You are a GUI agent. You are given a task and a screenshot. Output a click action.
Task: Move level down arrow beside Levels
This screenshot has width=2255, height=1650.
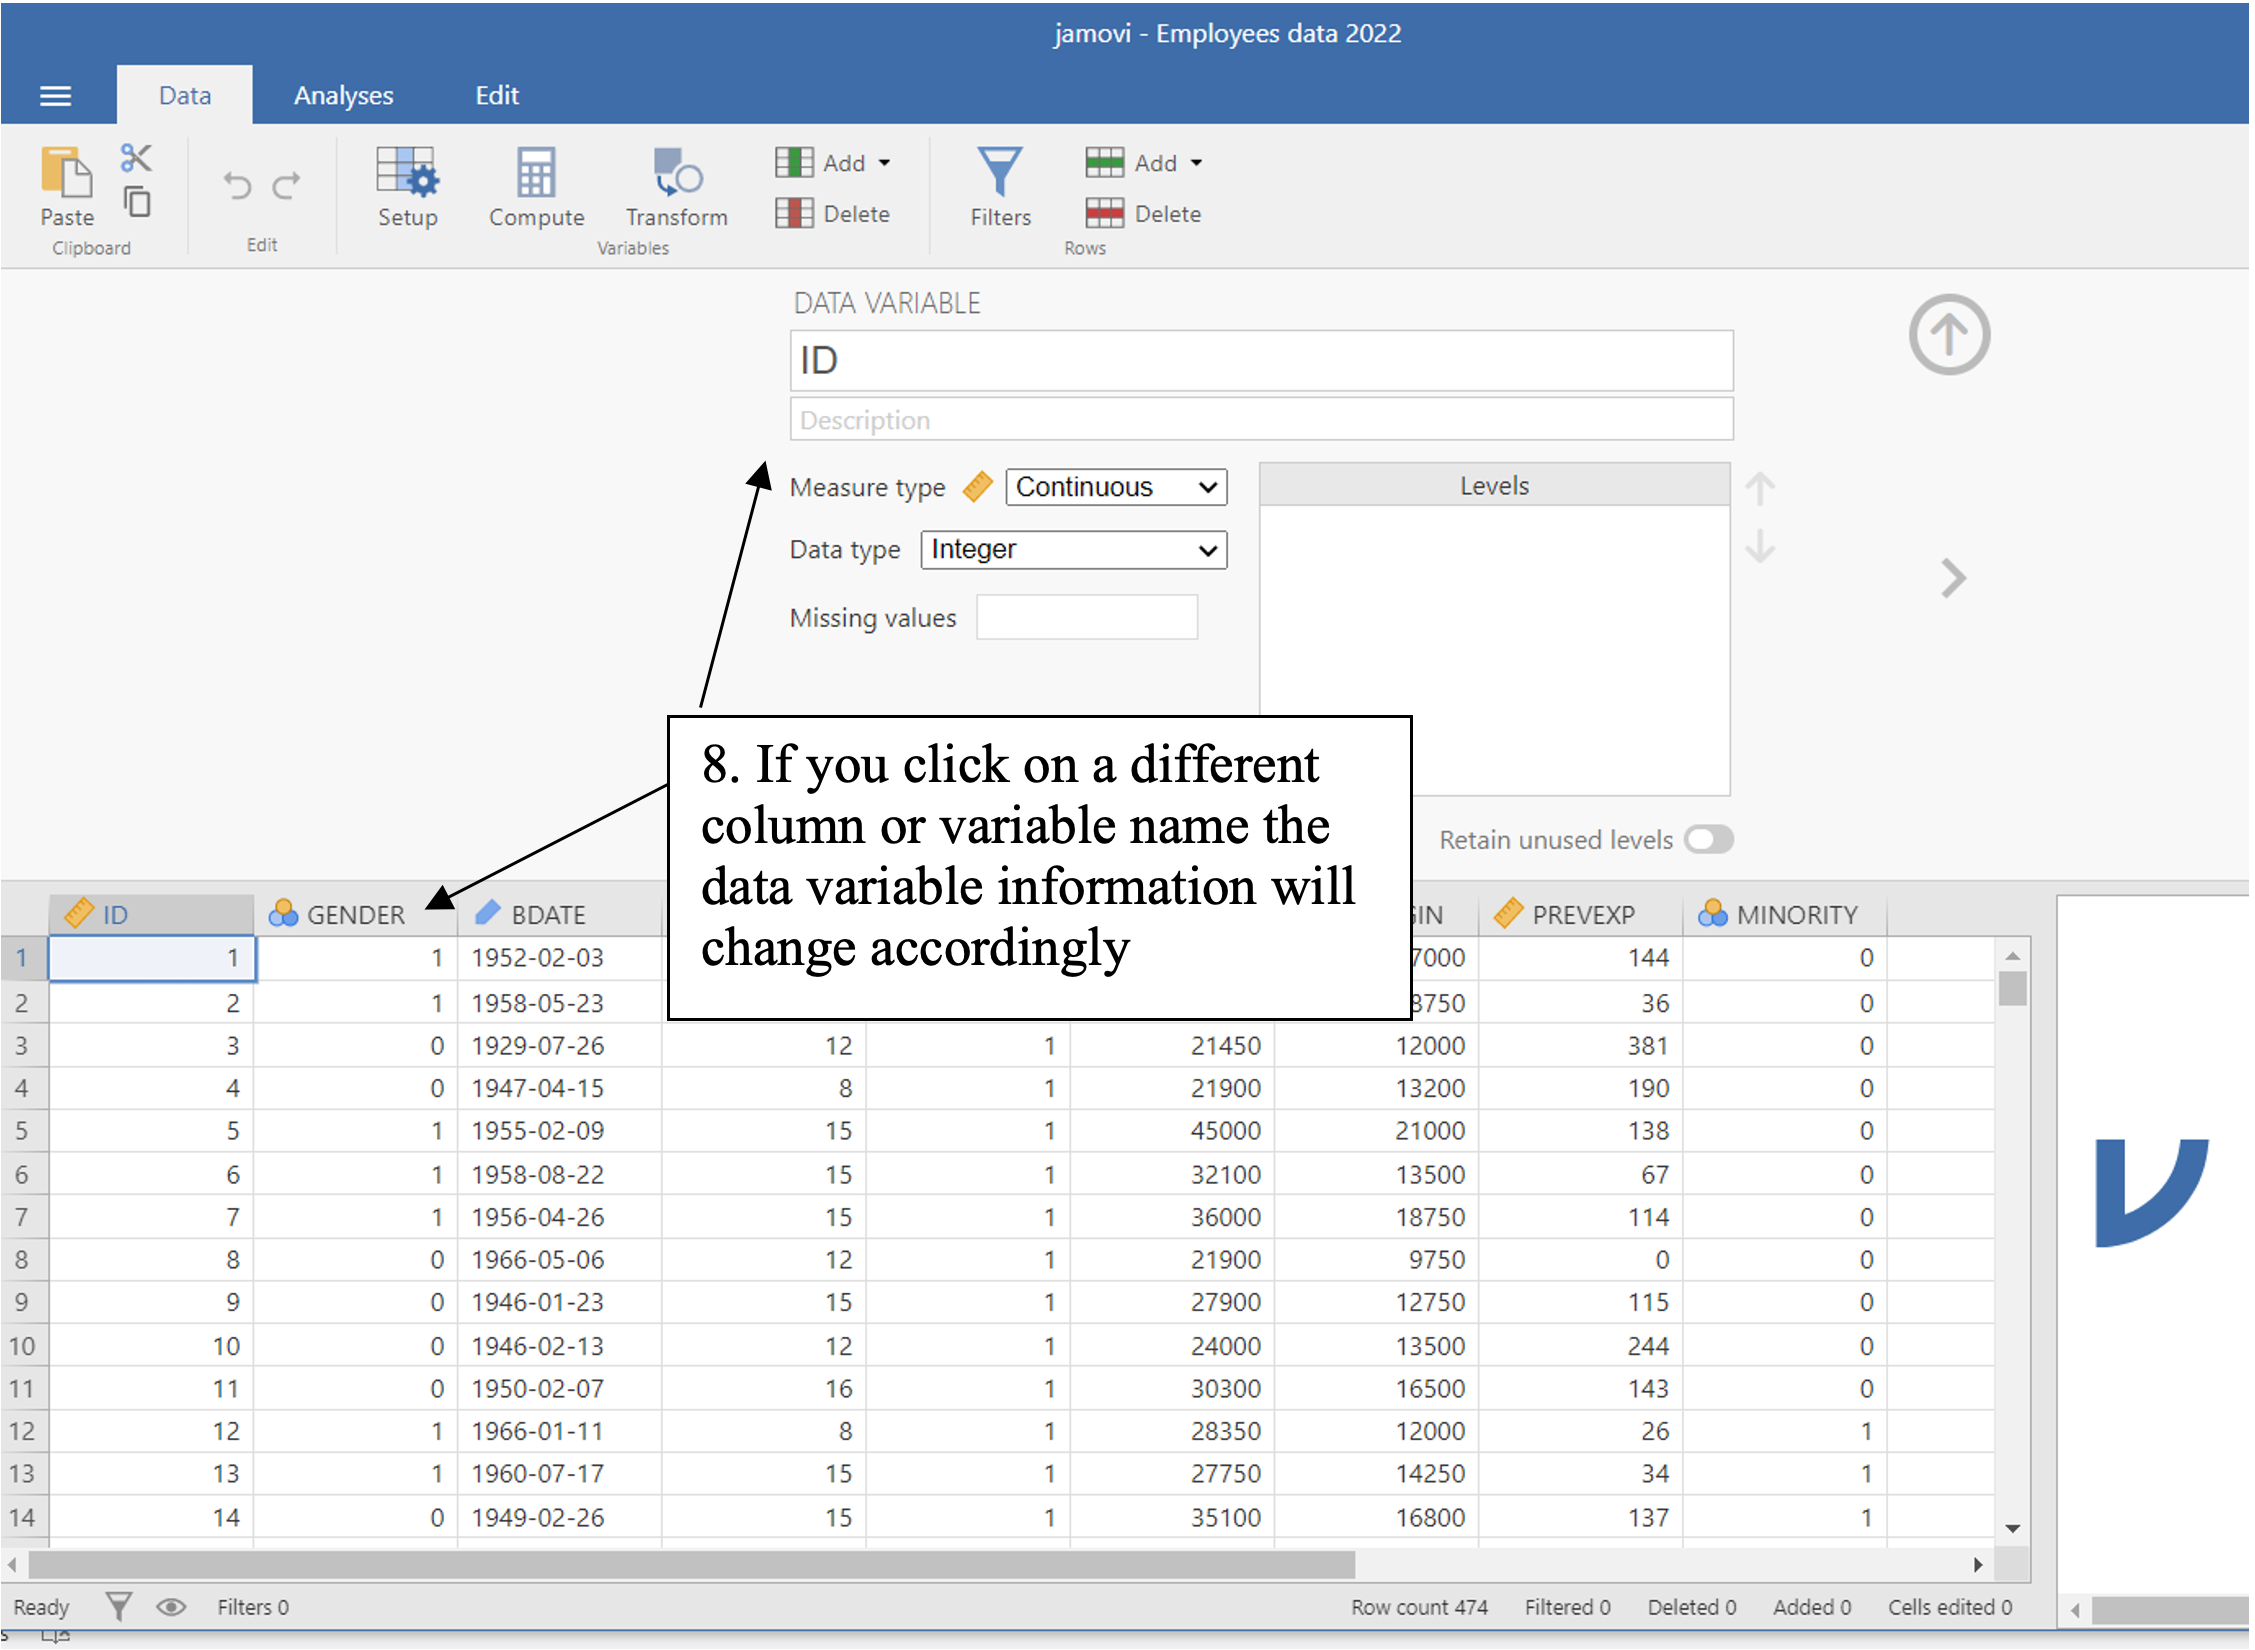pyautogui.click(x=1760, y=546)
